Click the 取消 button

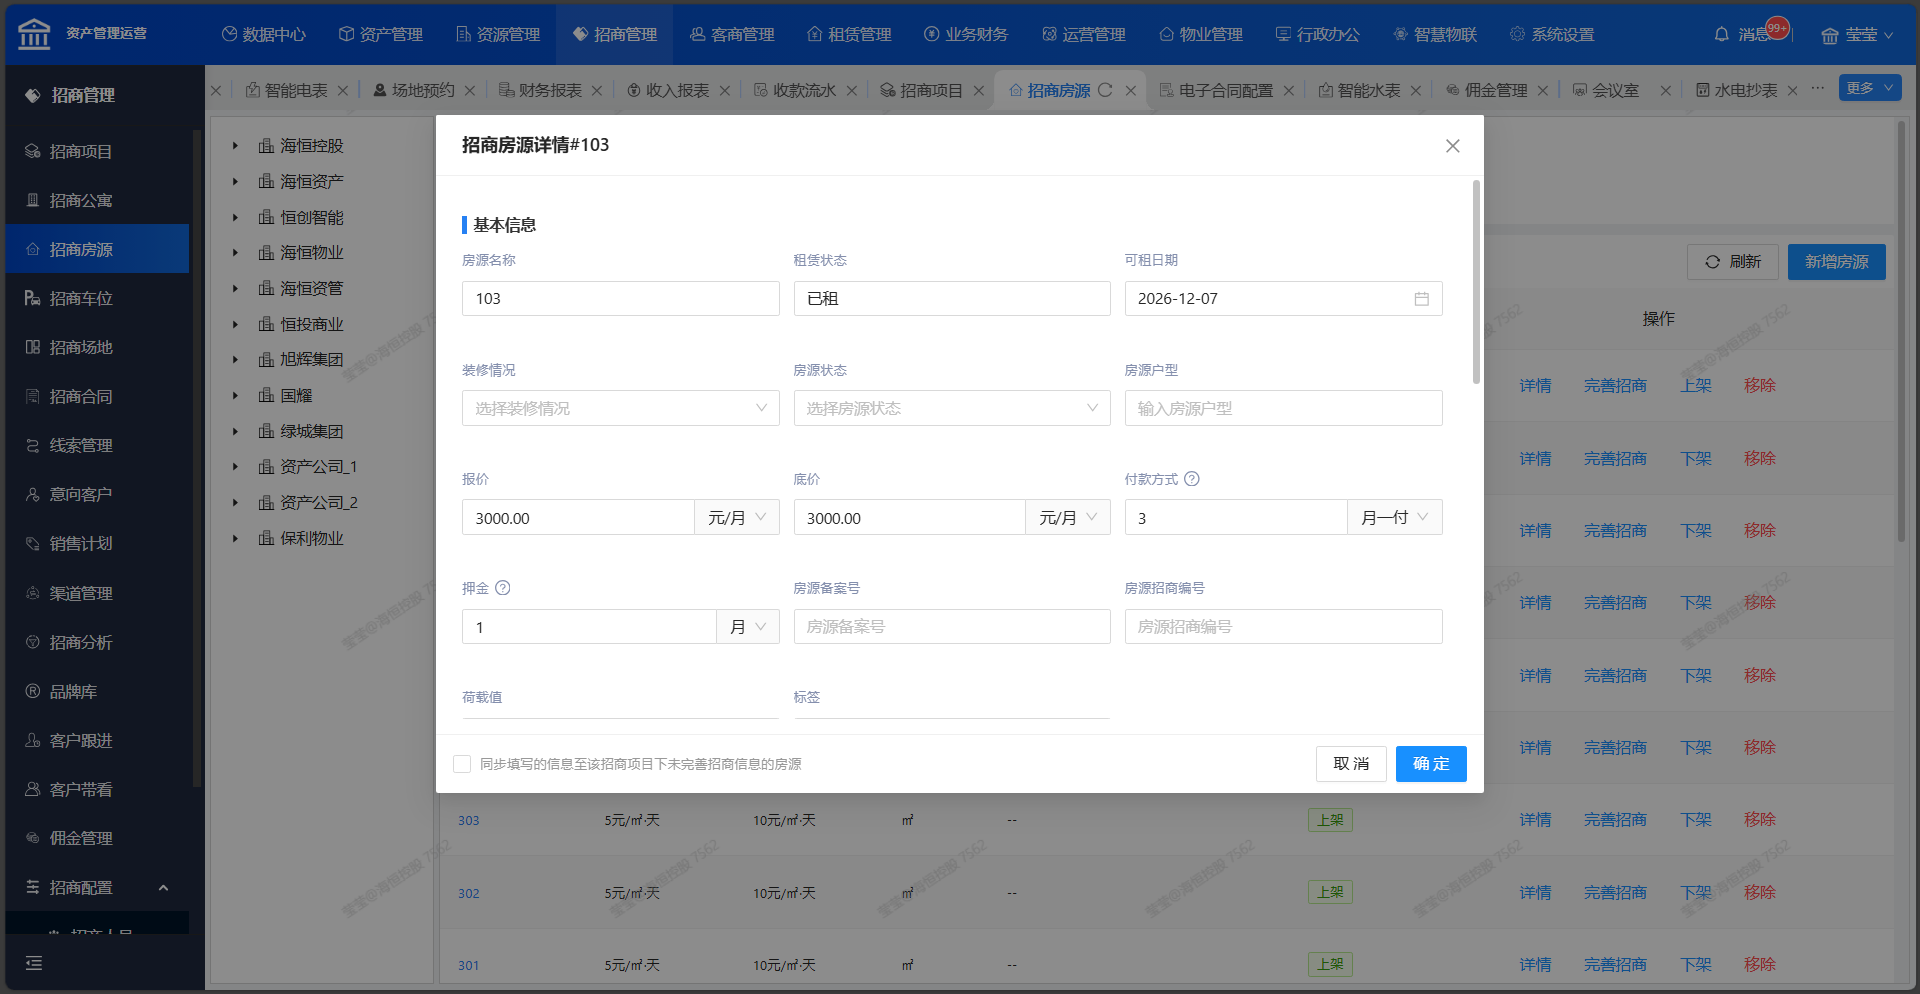1350,764
